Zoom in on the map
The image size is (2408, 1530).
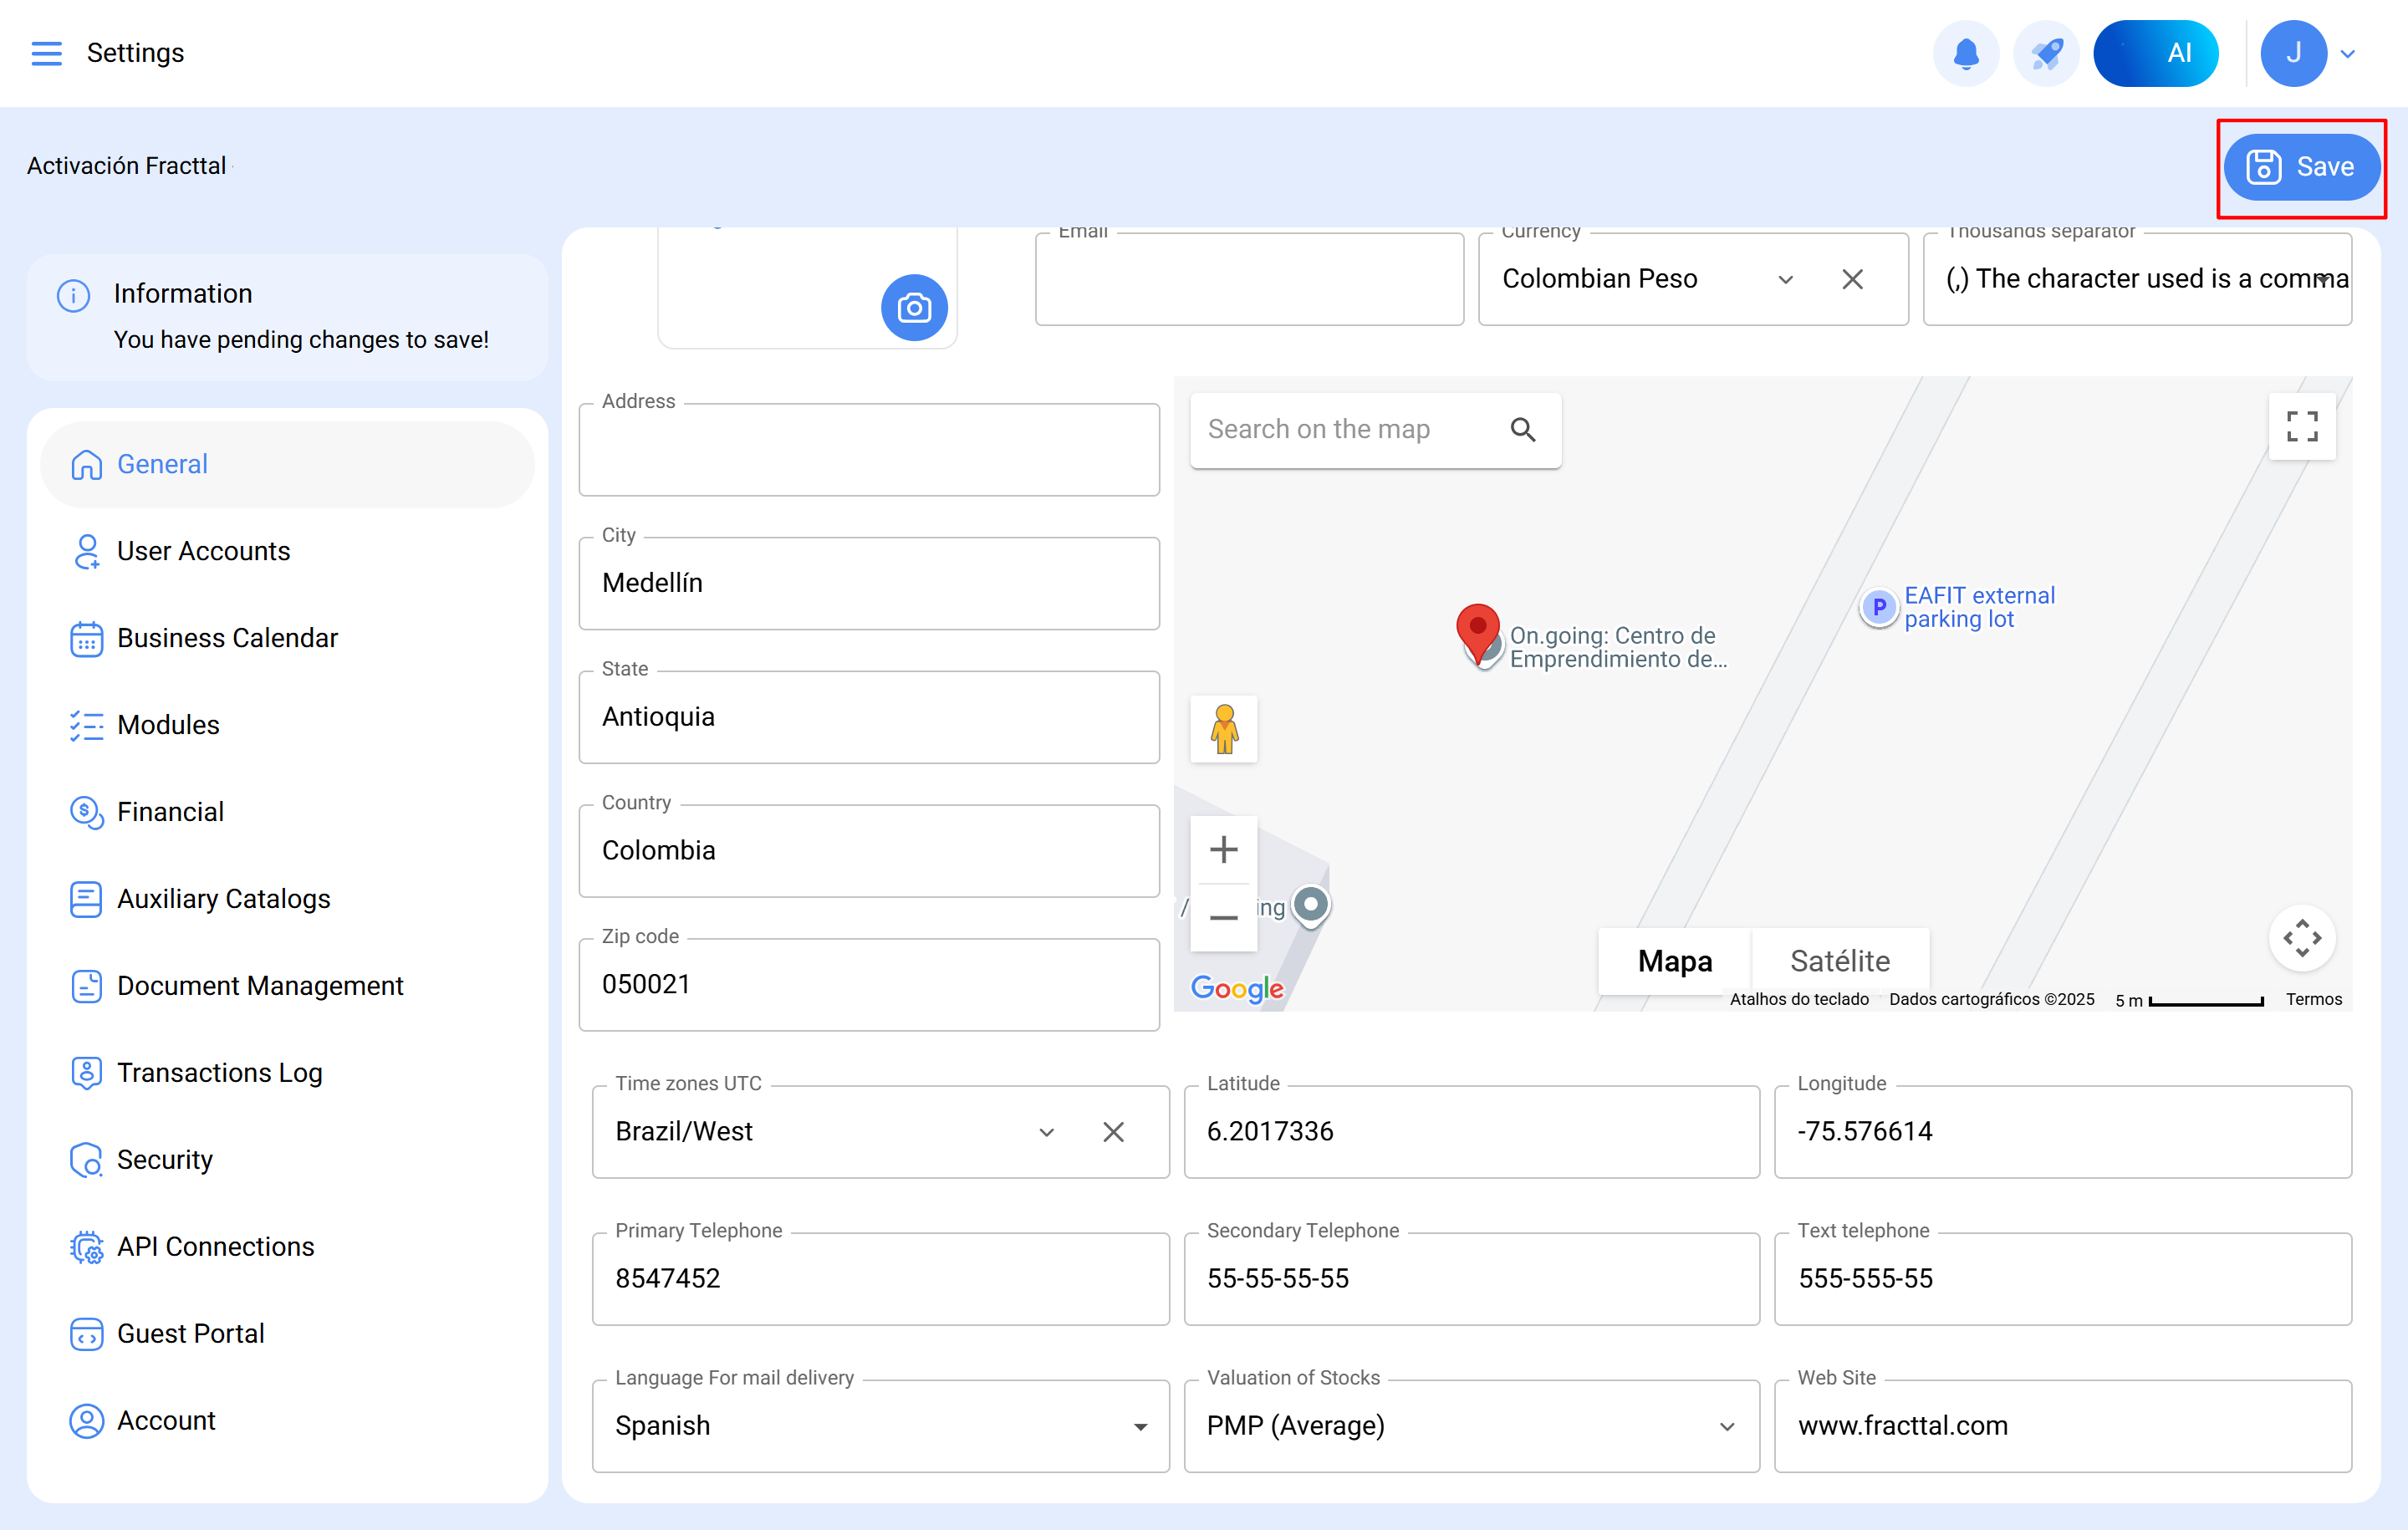pyautogui.click(x=1223, y=850)
